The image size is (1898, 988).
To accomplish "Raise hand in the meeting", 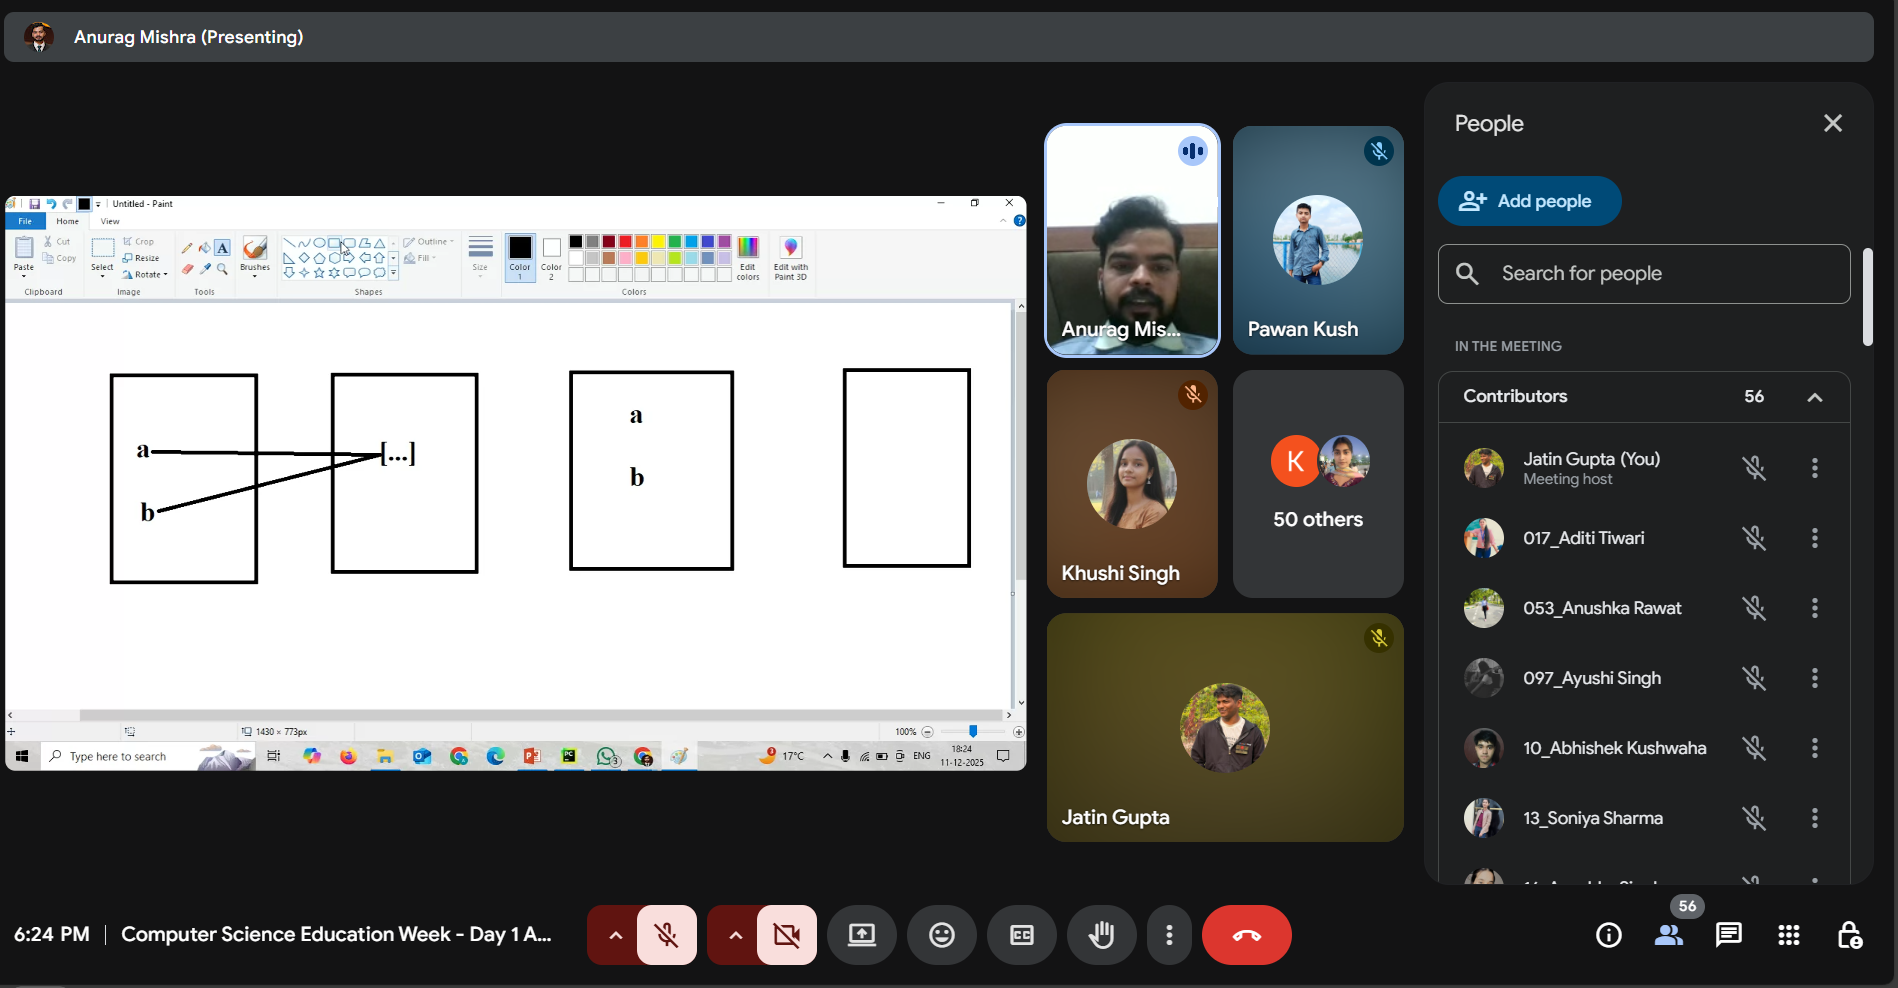I will pos(1101,935).
